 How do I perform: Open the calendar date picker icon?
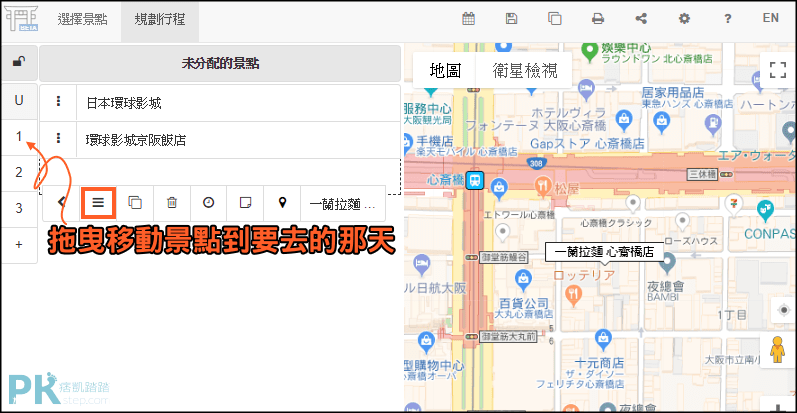click(x=468, y=19)
